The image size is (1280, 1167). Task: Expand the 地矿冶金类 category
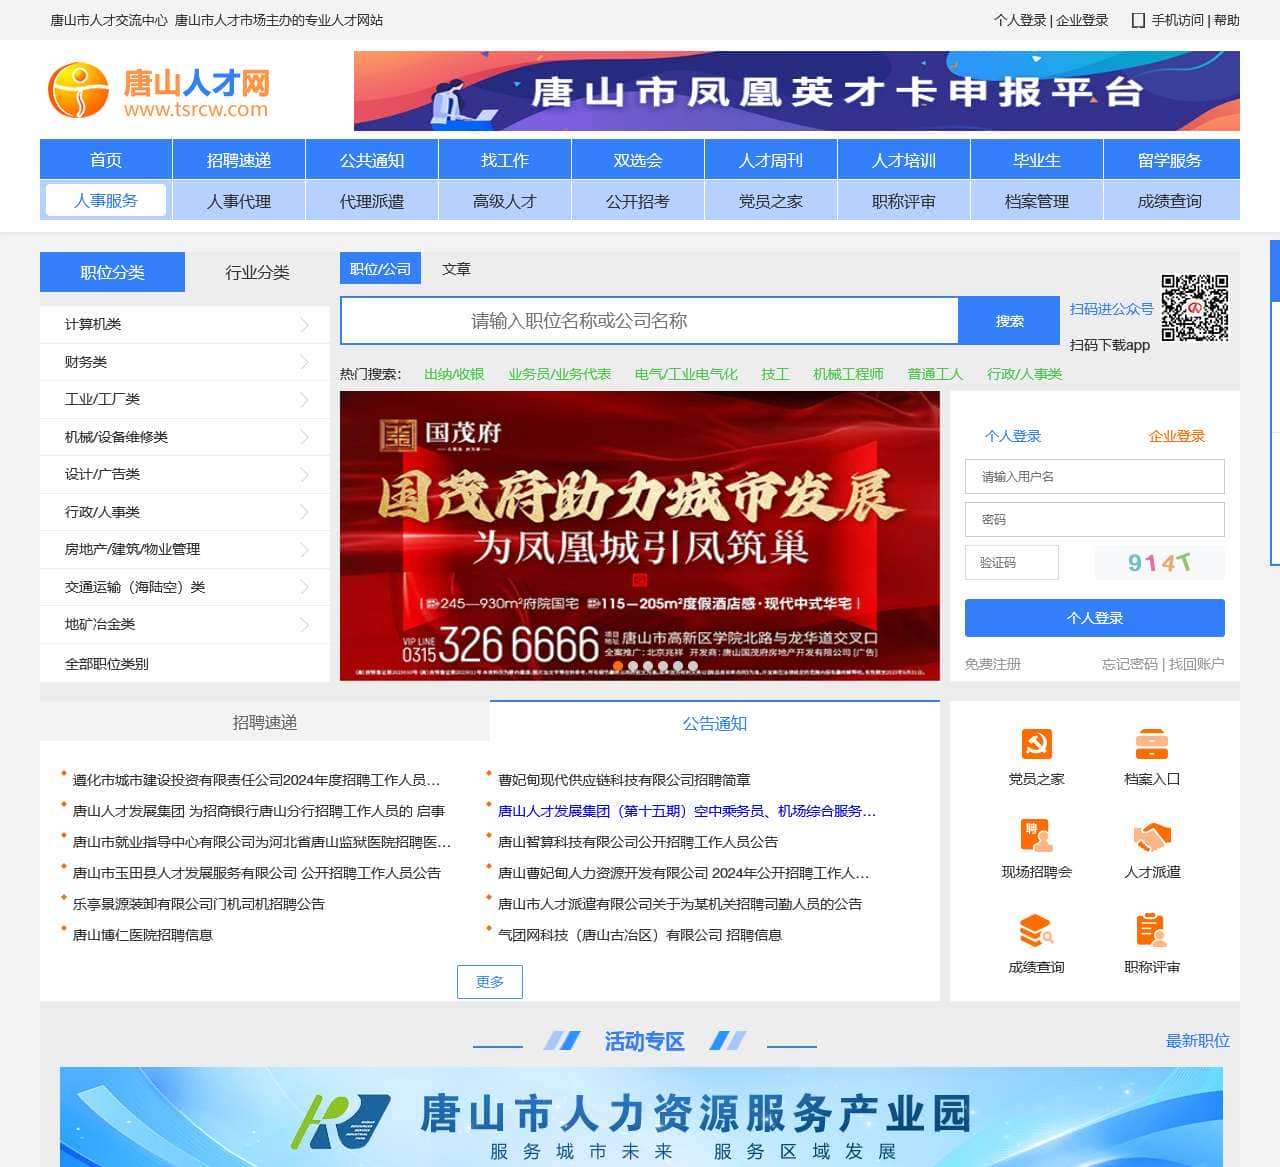pyautogui.click(x=185, y=624)
